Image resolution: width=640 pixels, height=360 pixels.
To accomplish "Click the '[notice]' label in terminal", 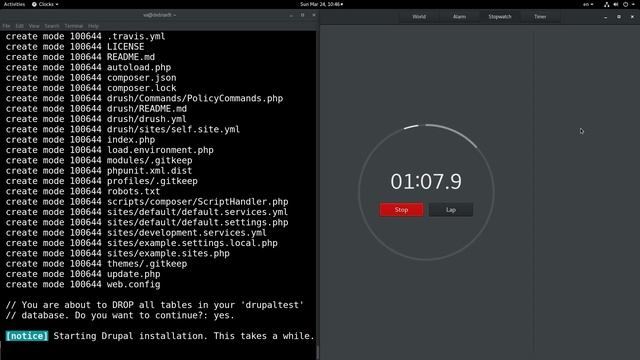I will [27, 336].
